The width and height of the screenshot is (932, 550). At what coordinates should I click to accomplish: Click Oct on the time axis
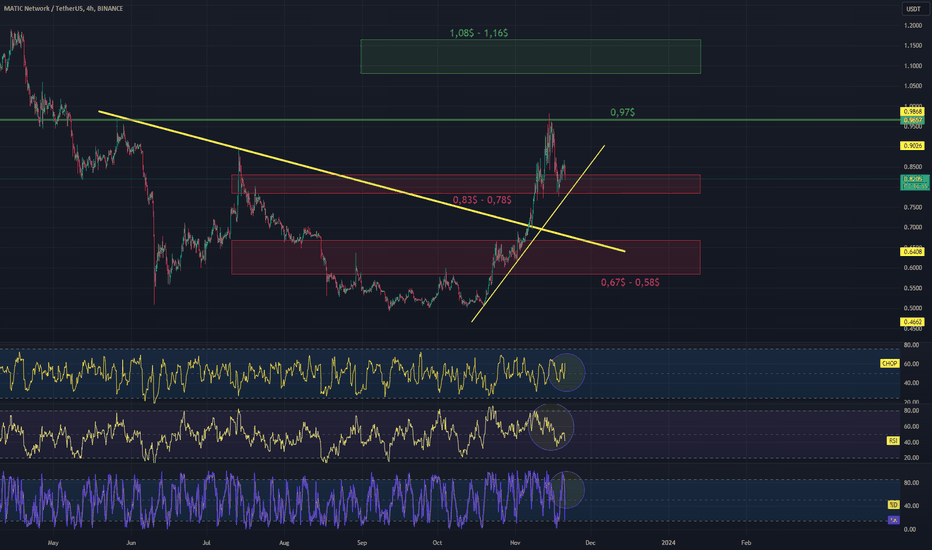coord(437,543)
